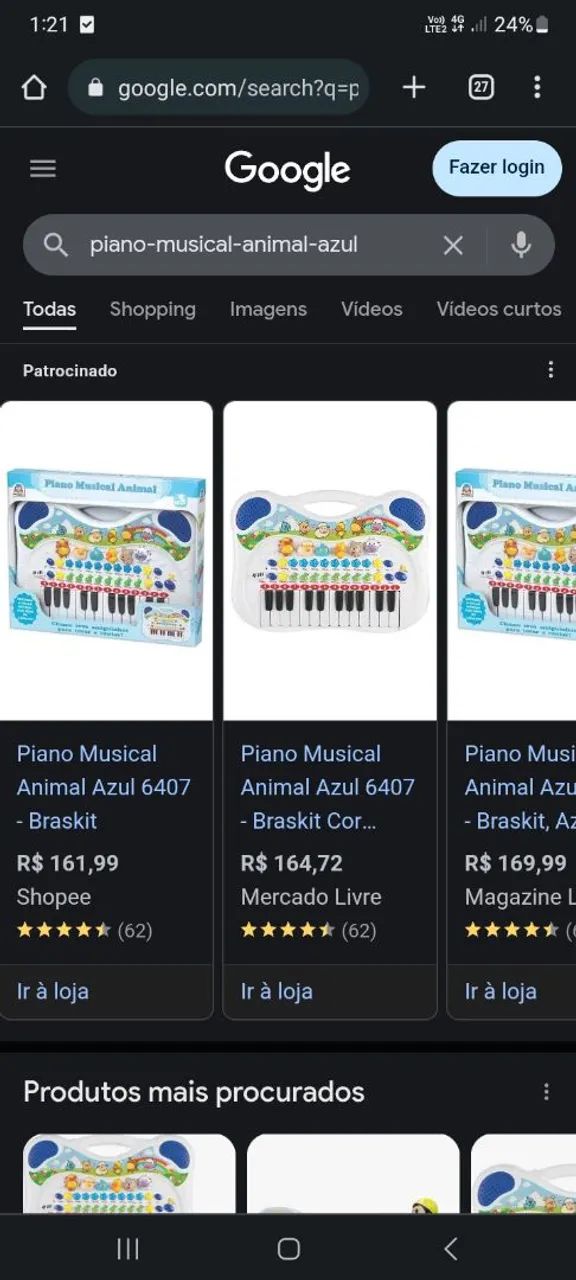Tap the microphone icon to search by voice

click(x=521, y=244)
